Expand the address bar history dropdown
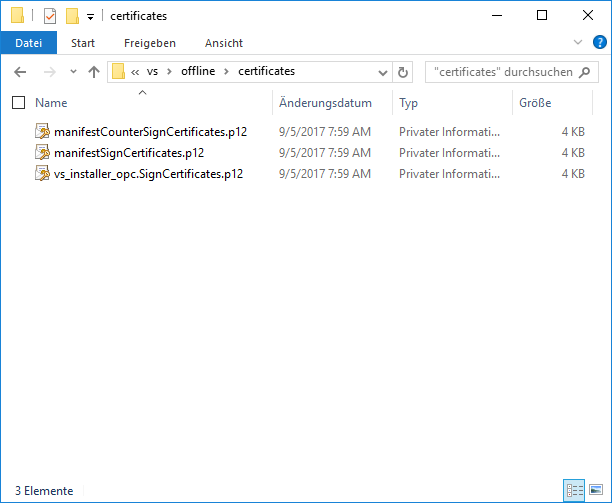This screenshot has height=503, width=612. click(383, 72)
